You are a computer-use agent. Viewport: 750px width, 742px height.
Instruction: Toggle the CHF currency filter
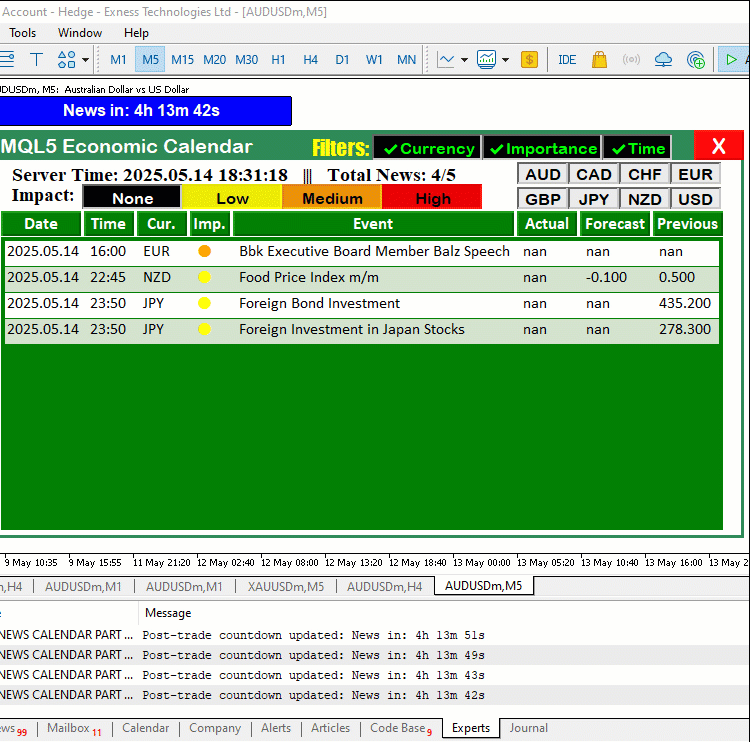pyautogui.click(x=645, y=174)
